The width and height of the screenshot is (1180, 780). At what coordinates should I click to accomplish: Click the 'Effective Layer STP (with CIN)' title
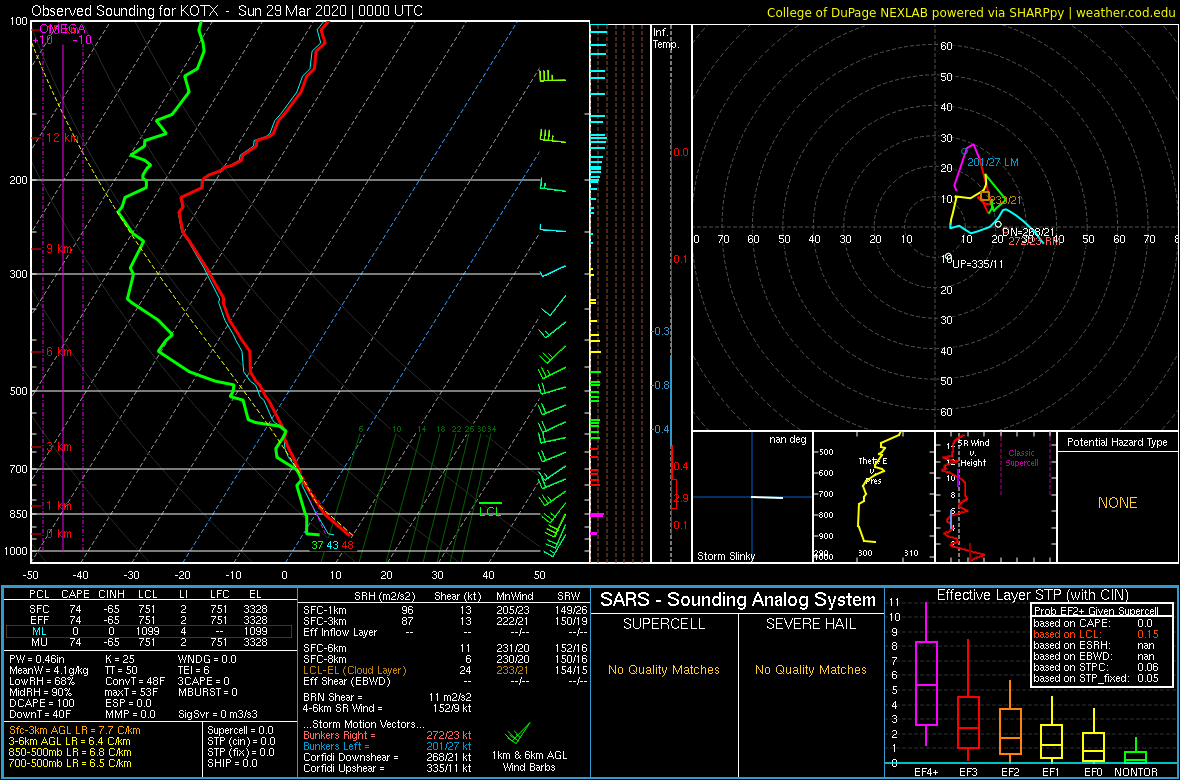(1032, 595)
